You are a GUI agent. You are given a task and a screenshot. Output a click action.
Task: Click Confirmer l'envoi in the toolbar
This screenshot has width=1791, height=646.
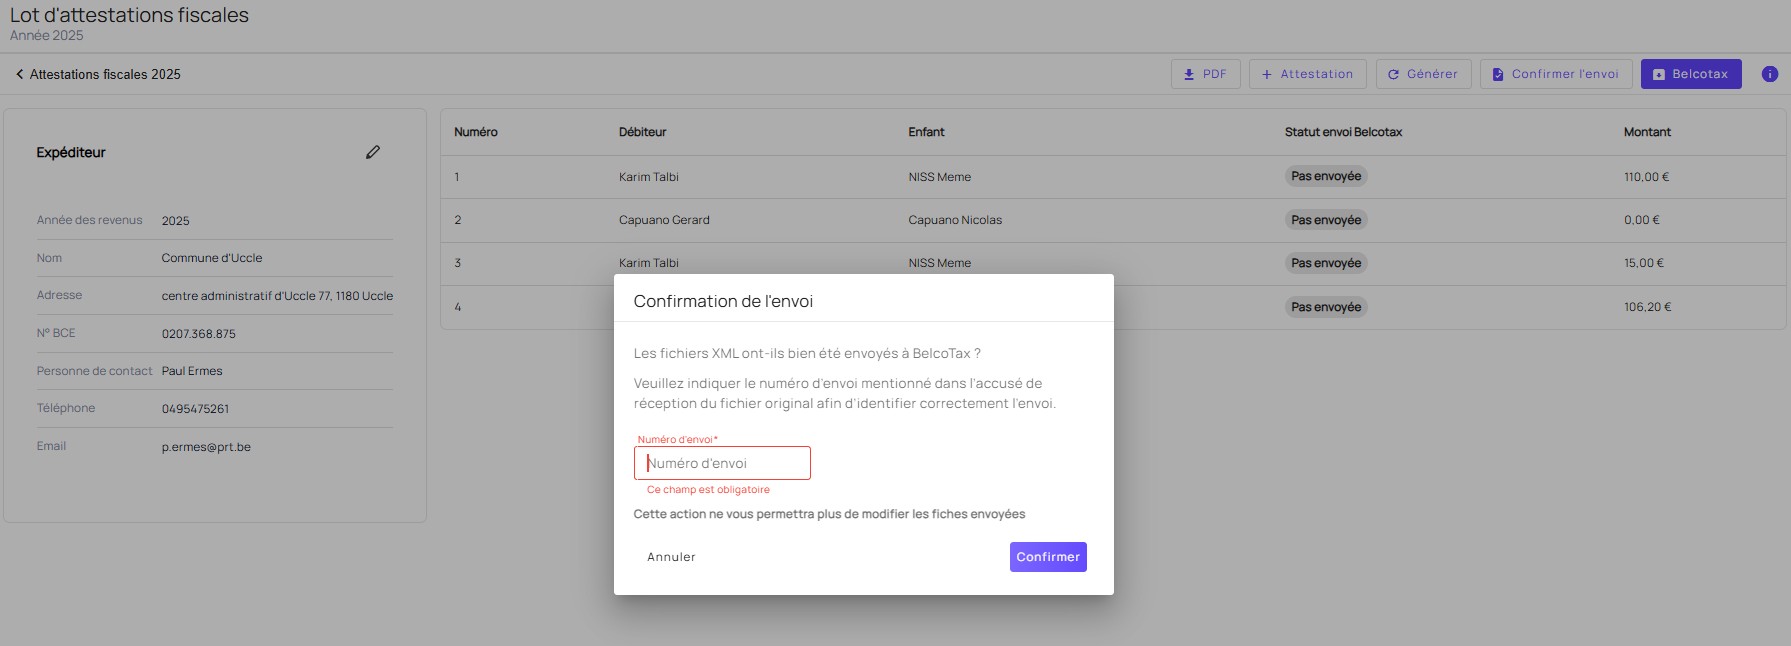[x=1555, y=74]
